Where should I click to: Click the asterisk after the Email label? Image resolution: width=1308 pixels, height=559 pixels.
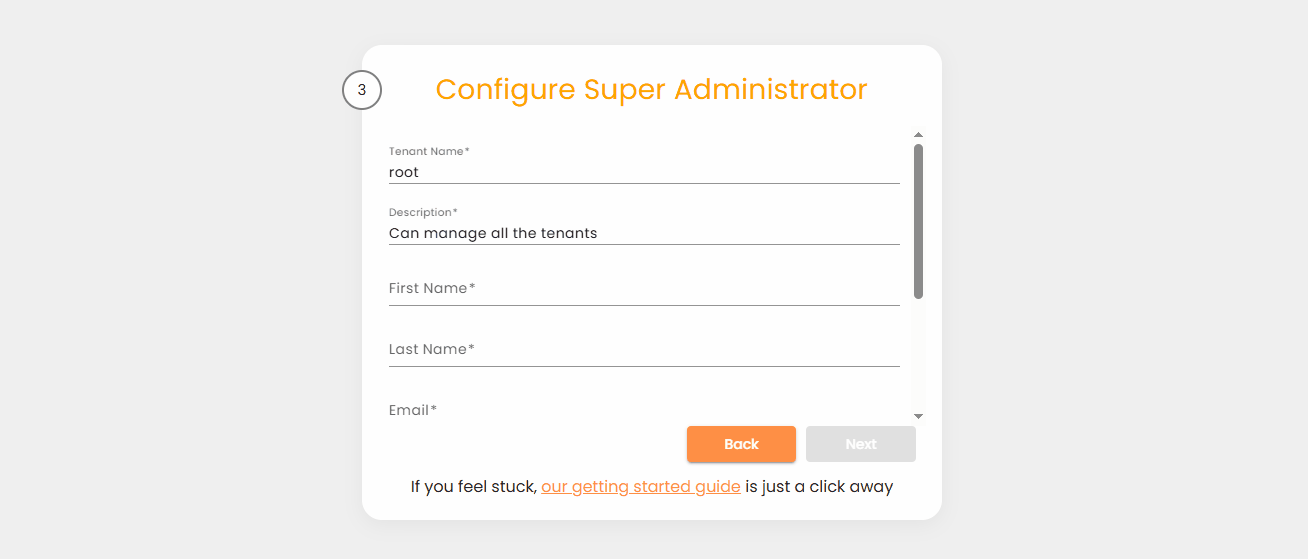pyautogui.click(x=434, y=409)
